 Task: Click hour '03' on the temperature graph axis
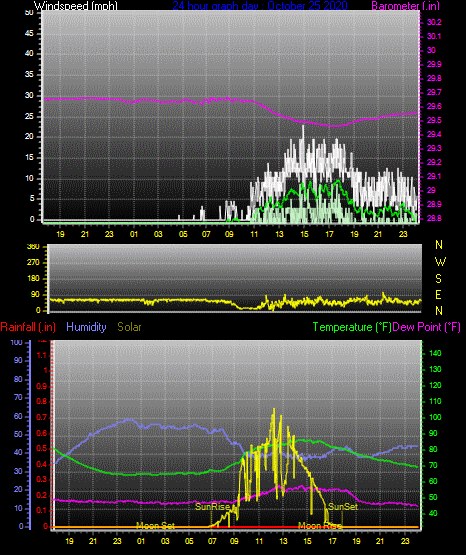point(165,541)
